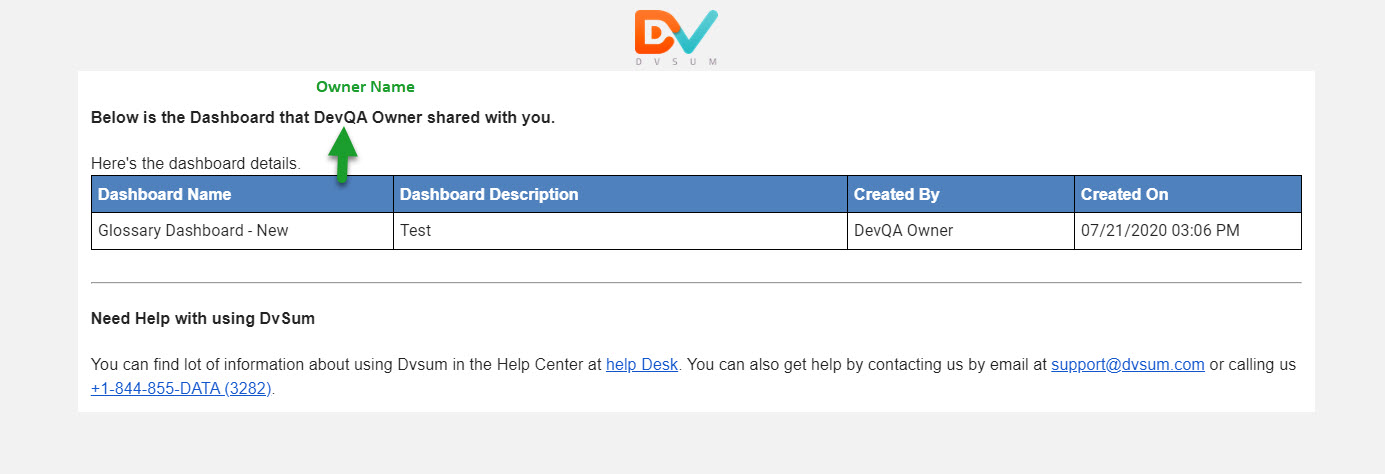
Task: Click Here's the dashboard details text
Action: point(196,163)
